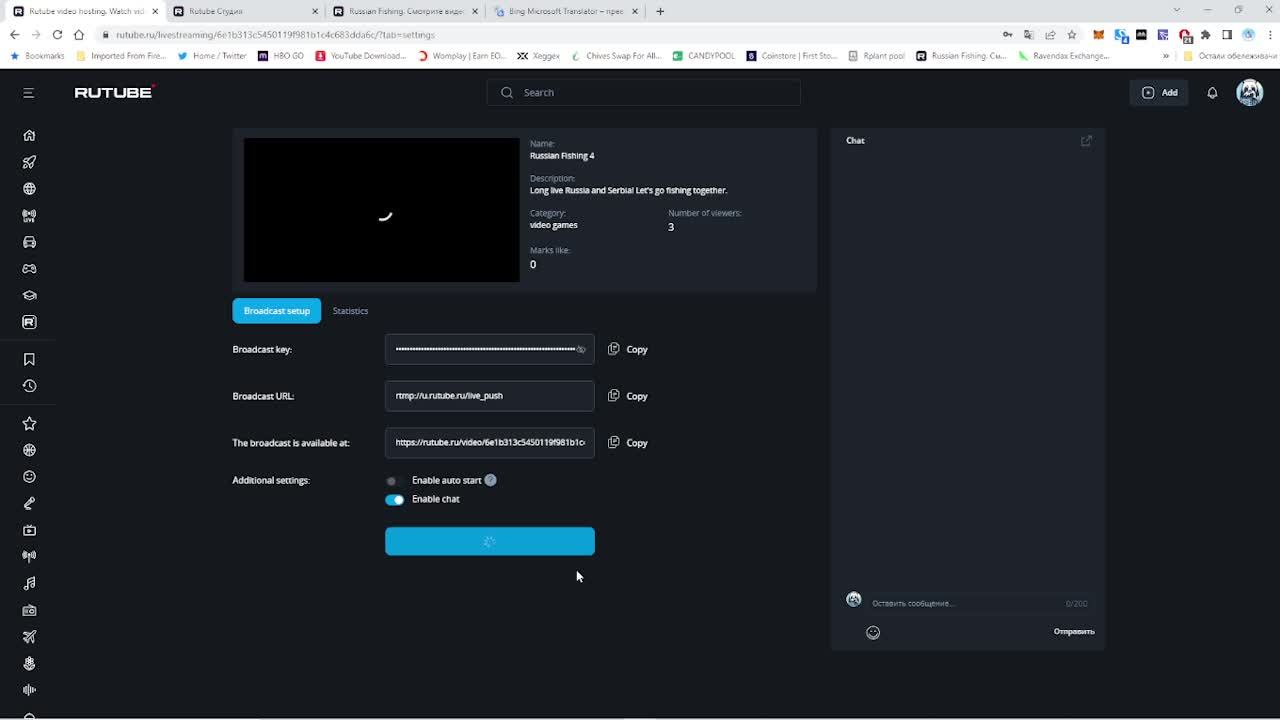The height and width of the screenshot is (720, 1280).
Task: Click the stream preview video player
Action: point(382,210)
